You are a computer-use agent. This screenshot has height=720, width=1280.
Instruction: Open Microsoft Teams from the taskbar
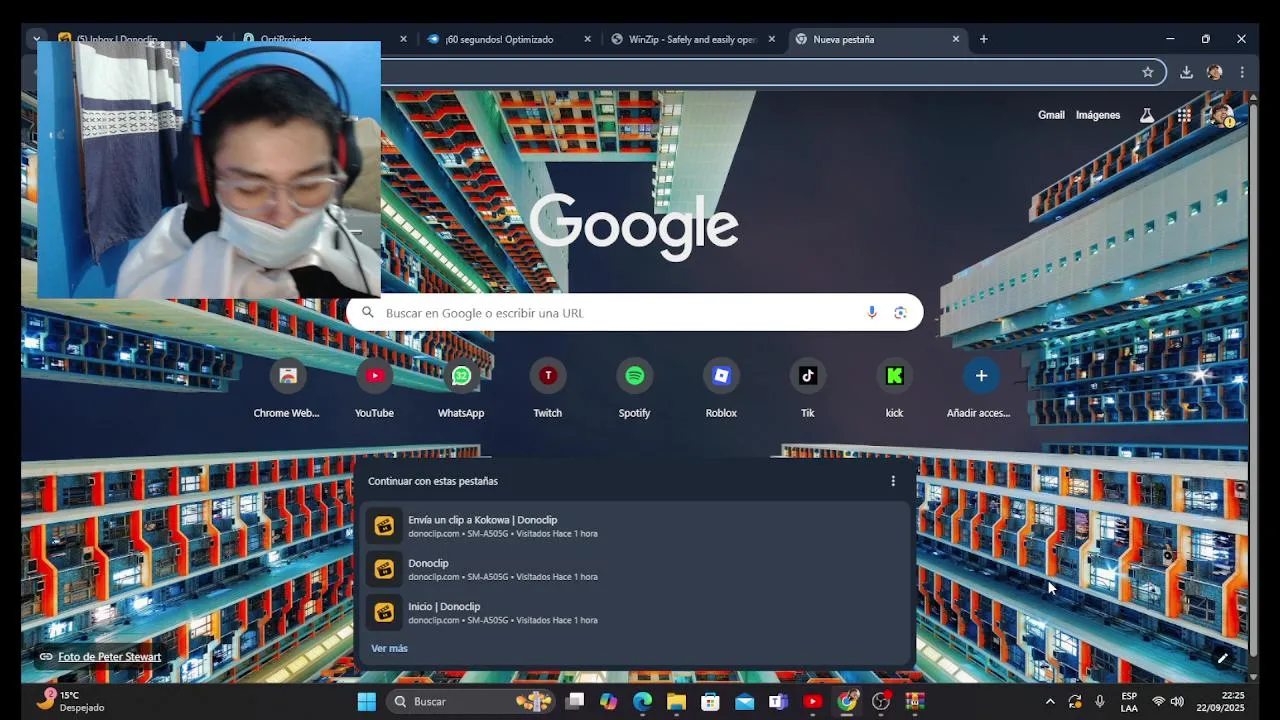click(x=779, y=701)
